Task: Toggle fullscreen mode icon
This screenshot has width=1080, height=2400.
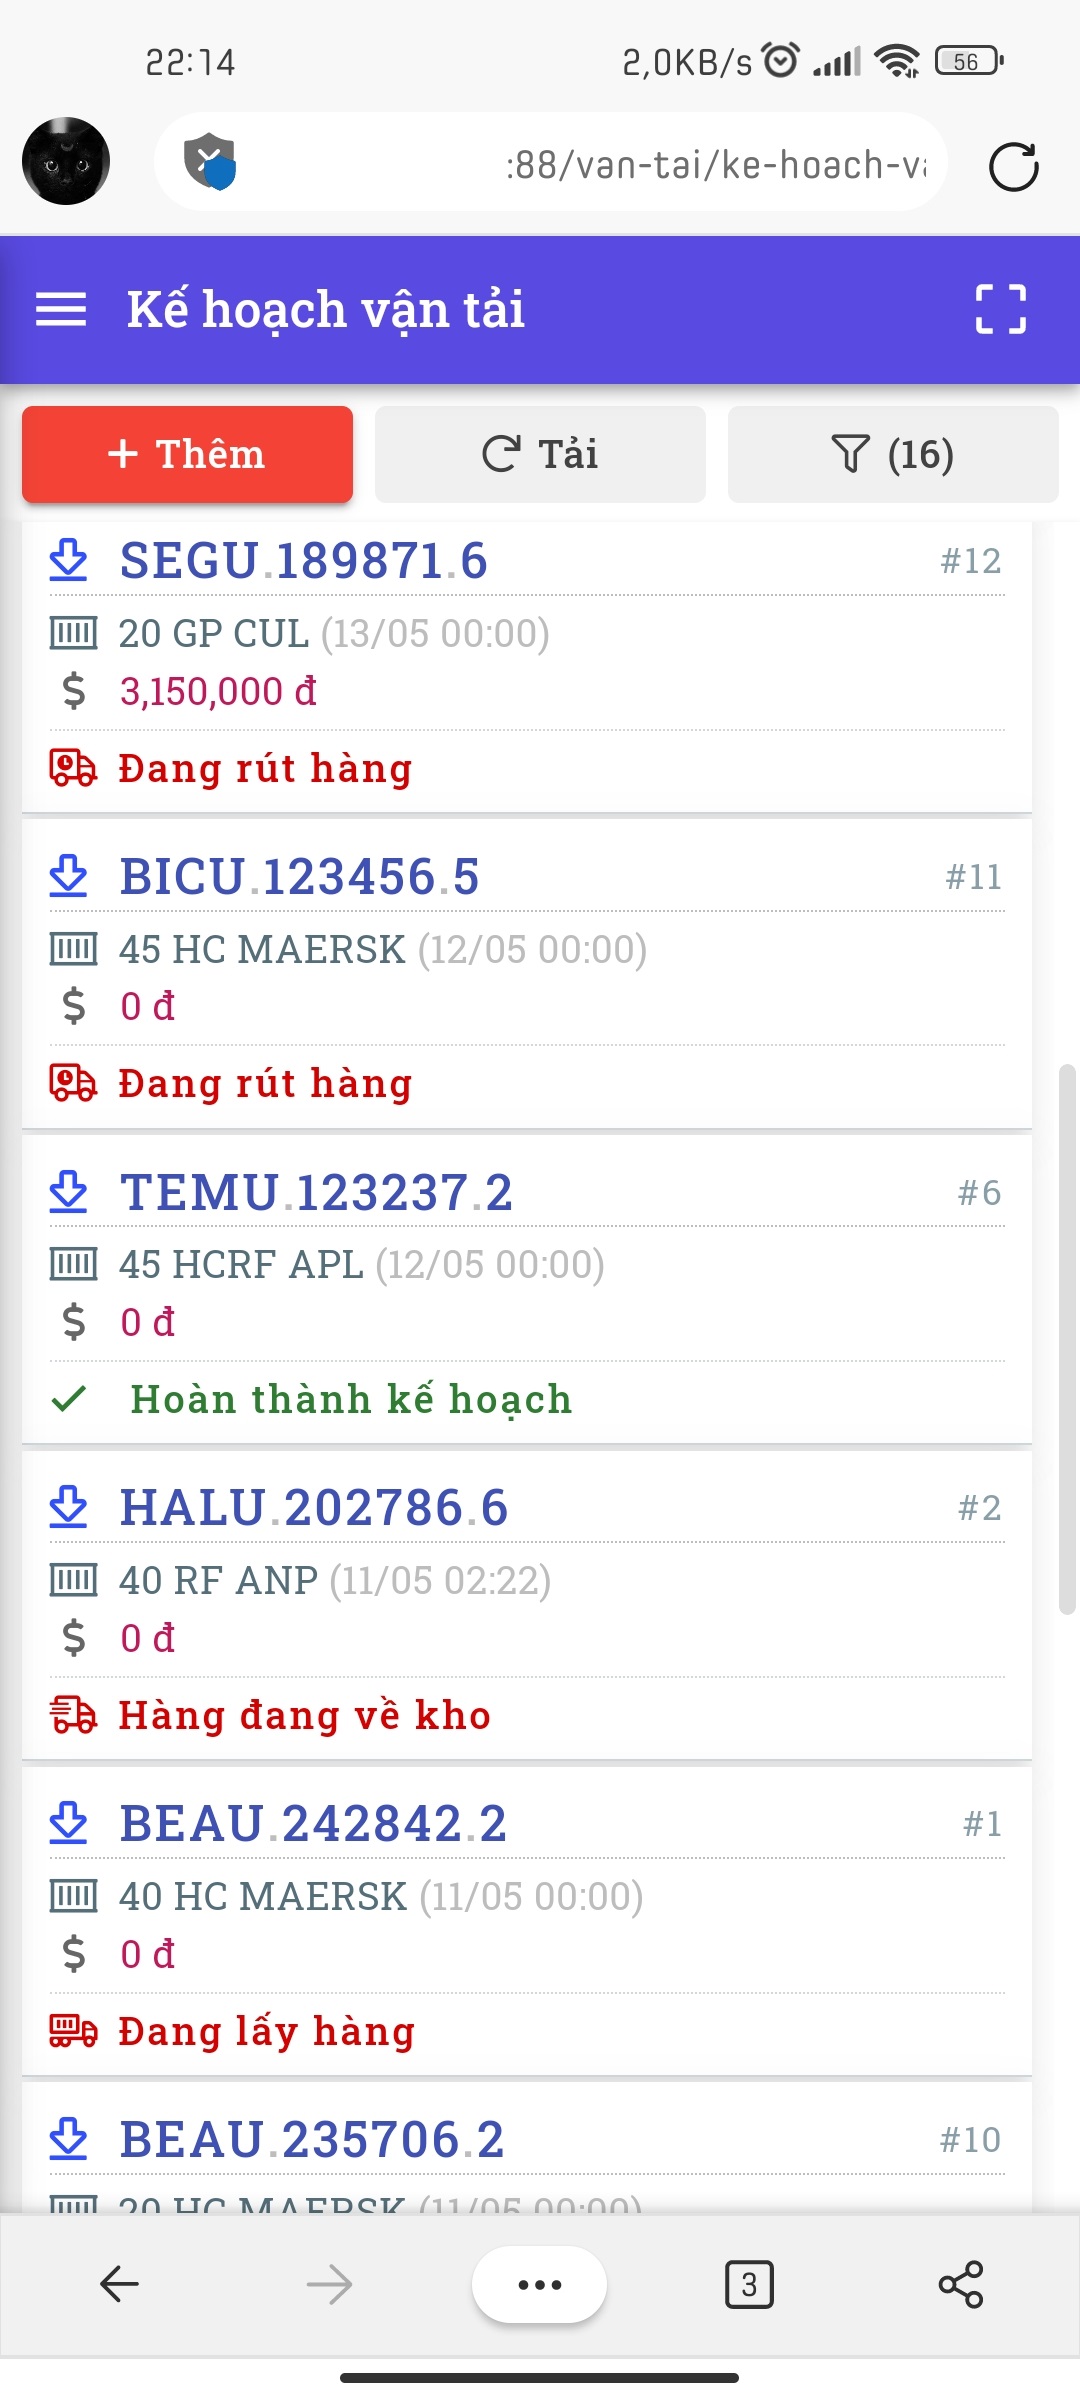Action: tap(1000, 309)
